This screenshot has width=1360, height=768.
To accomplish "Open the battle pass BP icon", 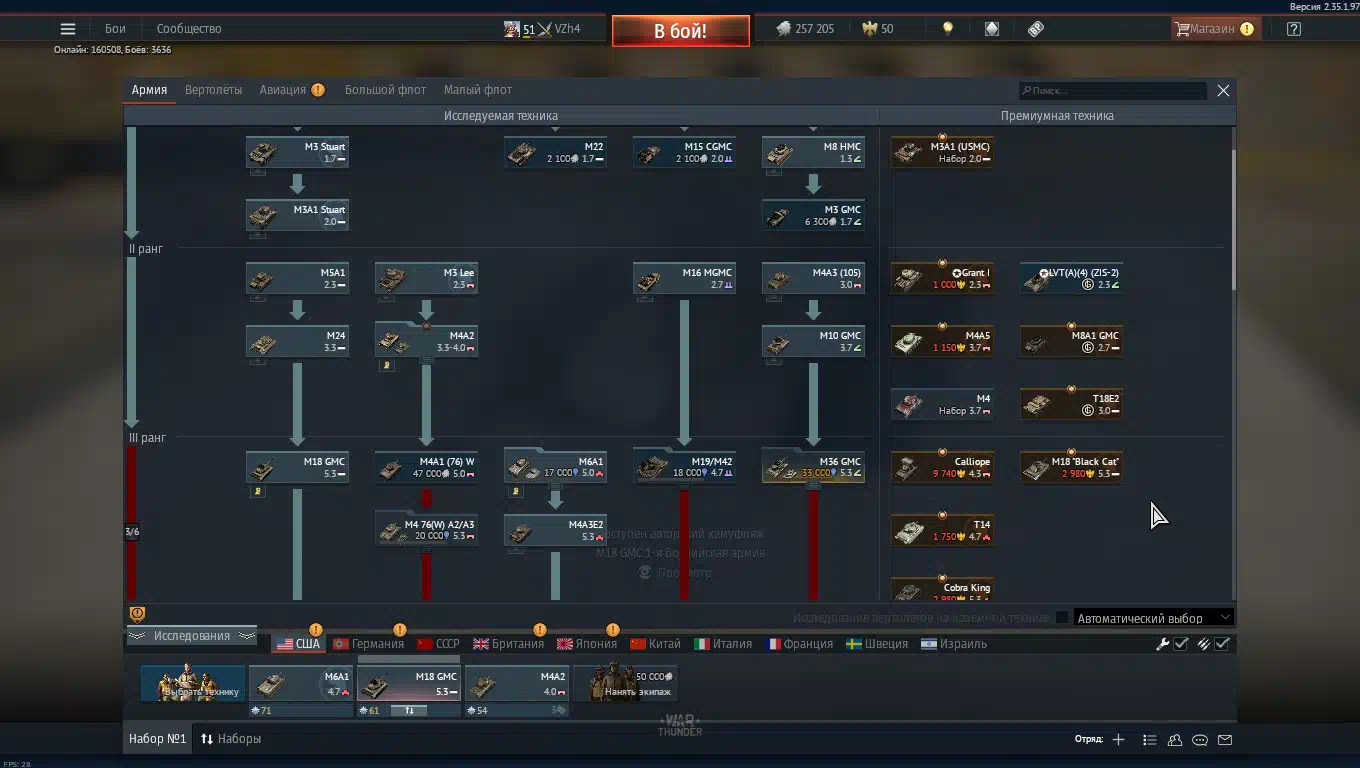I will point(1036,29).
